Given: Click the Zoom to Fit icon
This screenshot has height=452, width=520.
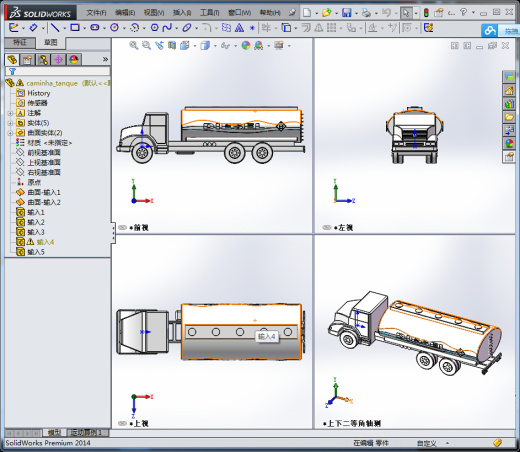Looking at the screenshot, I should point(134,46).
